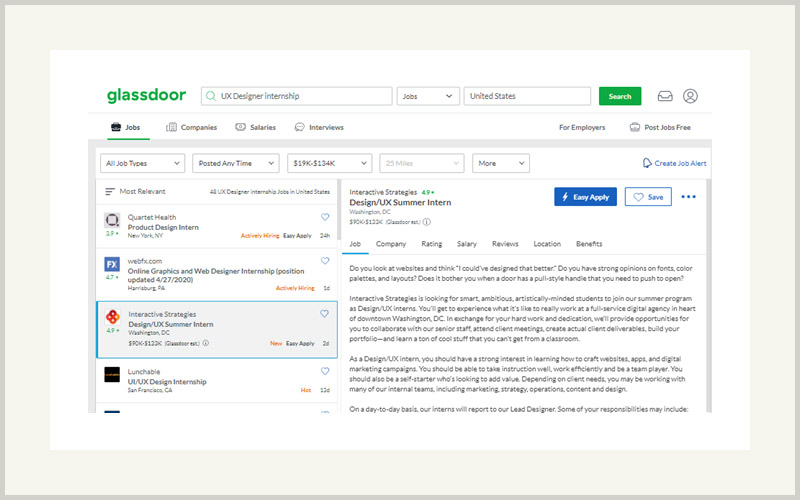Open the All Job Types dropdown
The height and width of the screenshot is (500, 800).
coord(142,163)
